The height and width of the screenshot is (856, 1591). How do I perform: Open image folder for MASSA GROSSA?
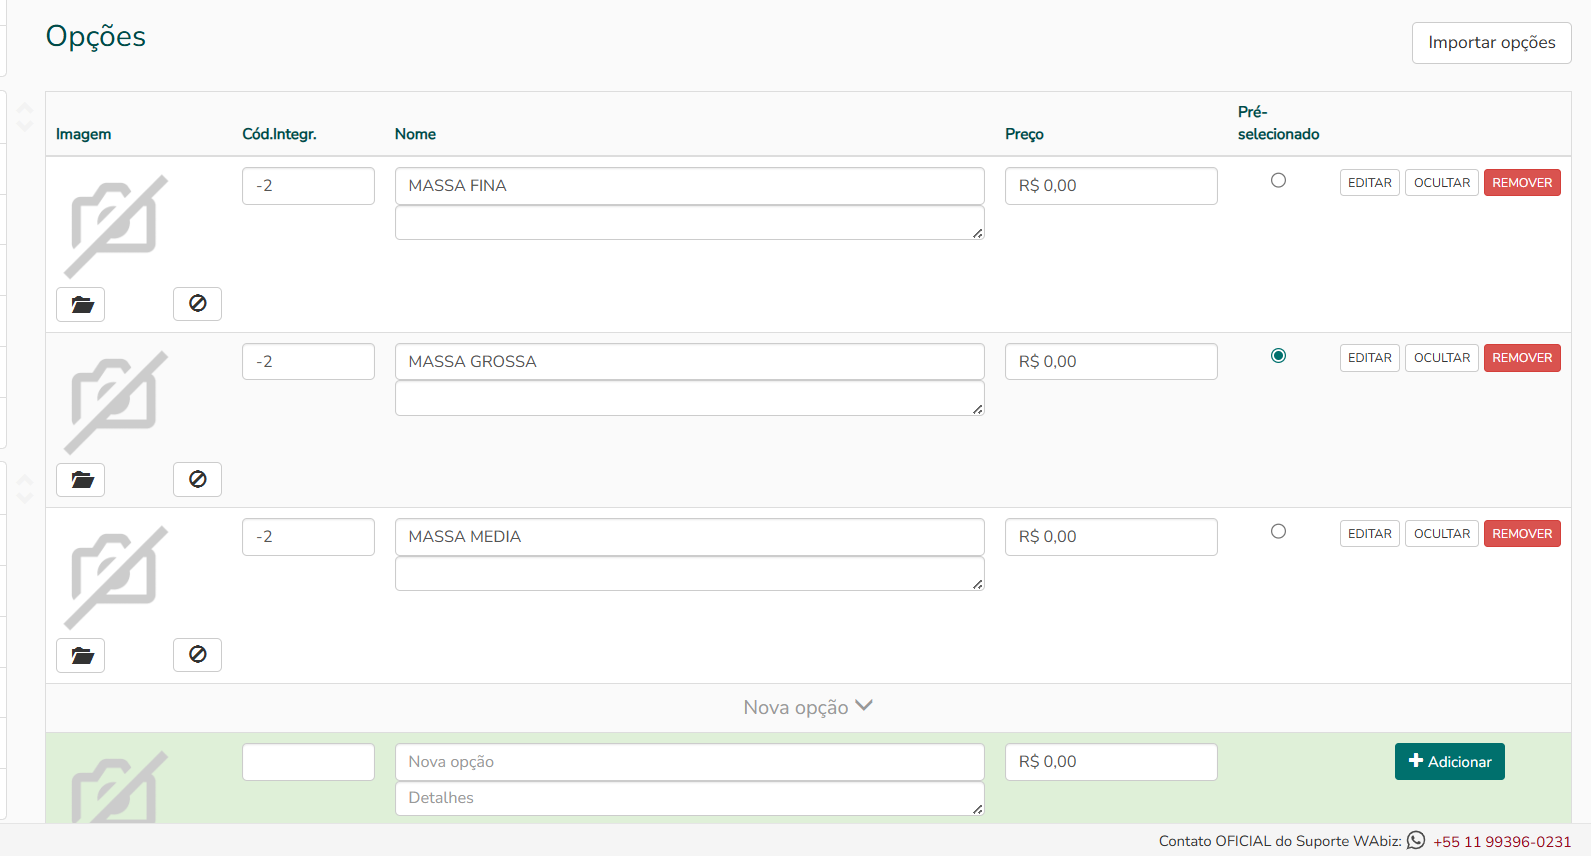[81, 480]
